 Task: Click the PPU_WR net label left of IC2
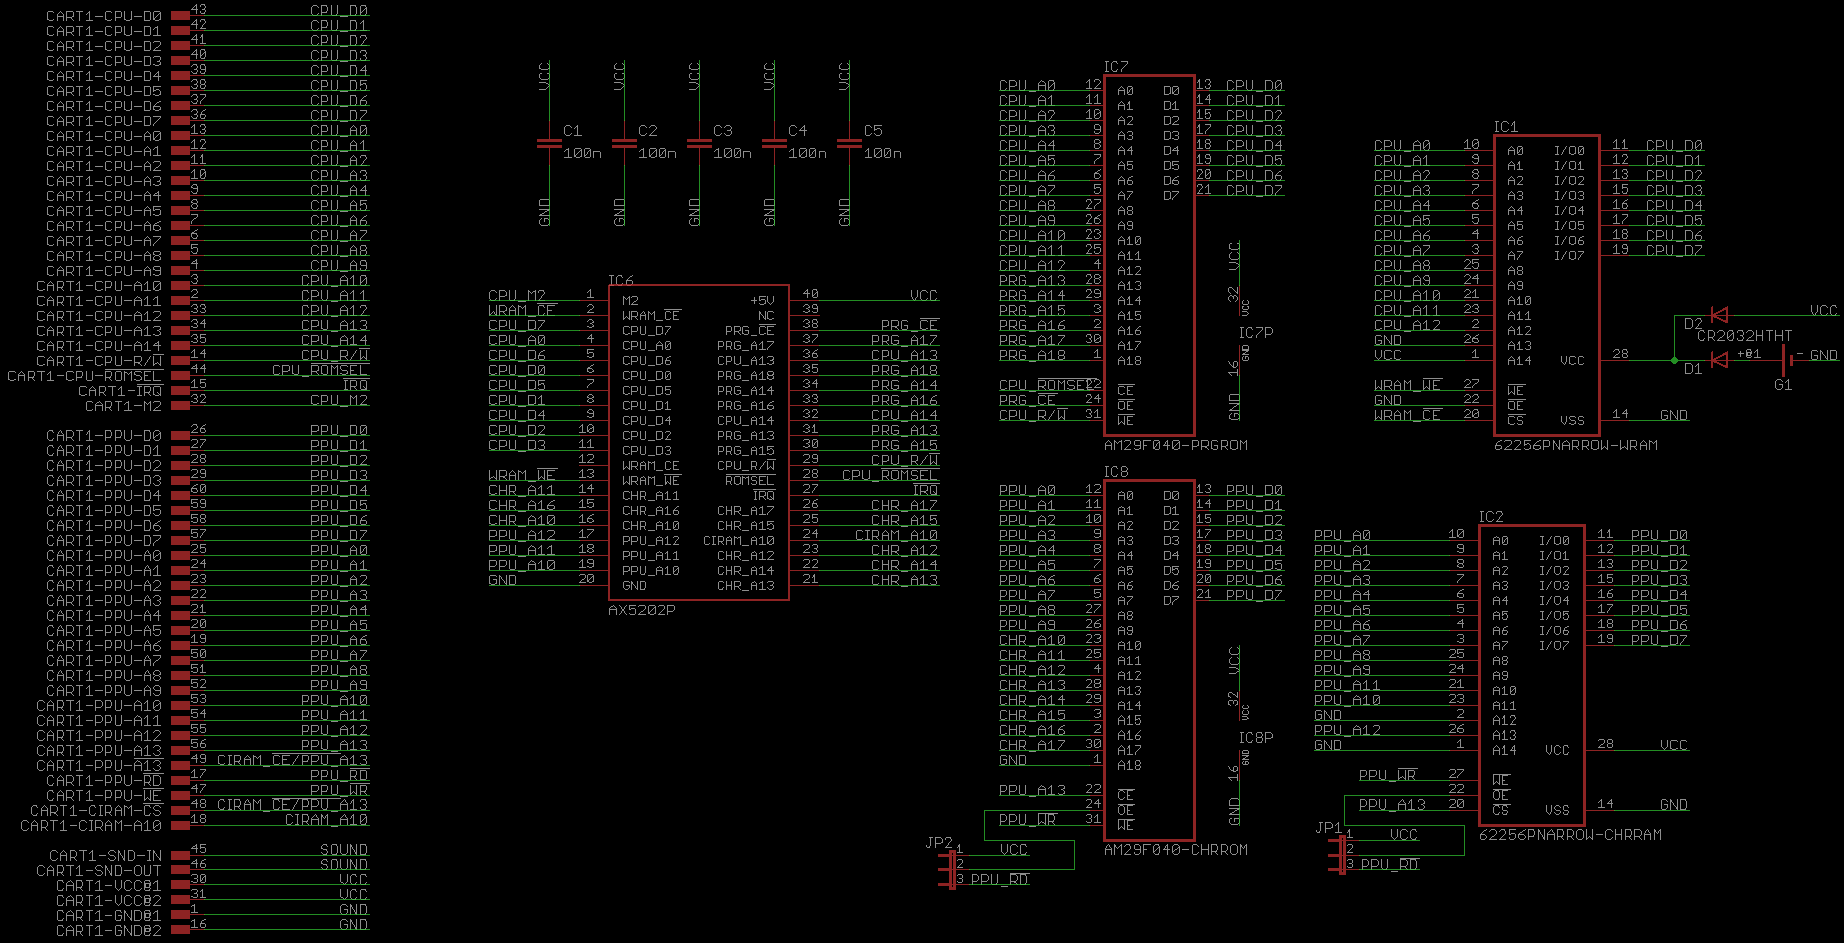pos(1387,775)
